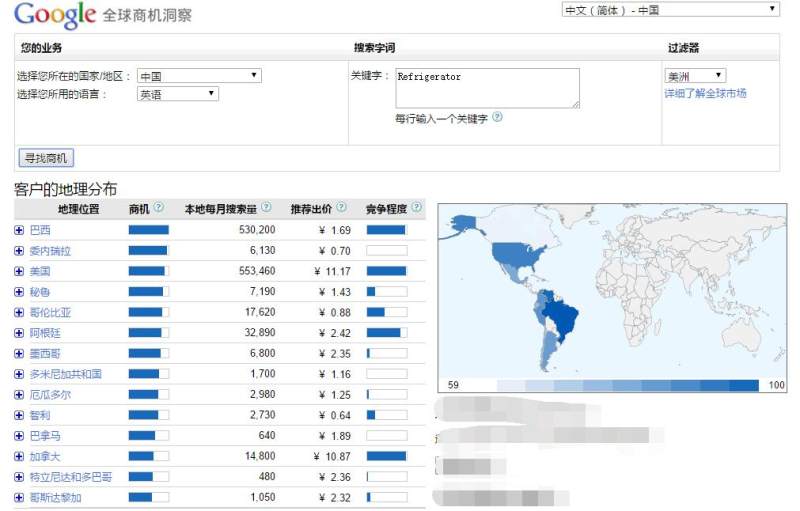Expand the 加拿大 row plus icon
Image resolution: width=800 pixels, height=511 pixels.
[19, 456]
